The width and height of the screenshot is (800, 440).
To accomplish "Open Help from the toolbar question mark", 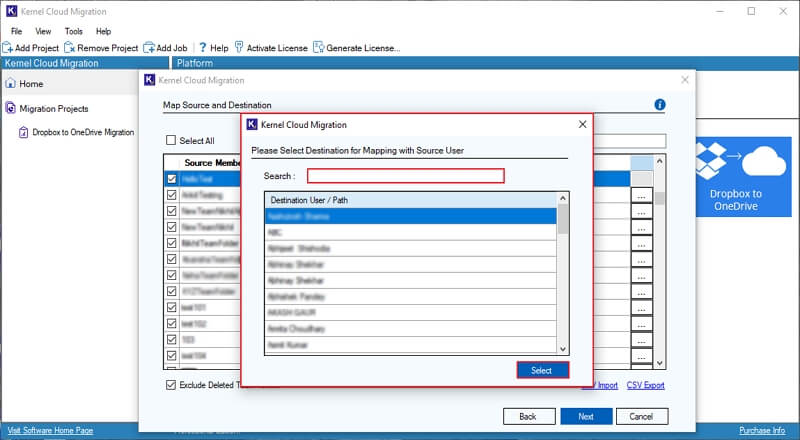I will coord(213,48).
